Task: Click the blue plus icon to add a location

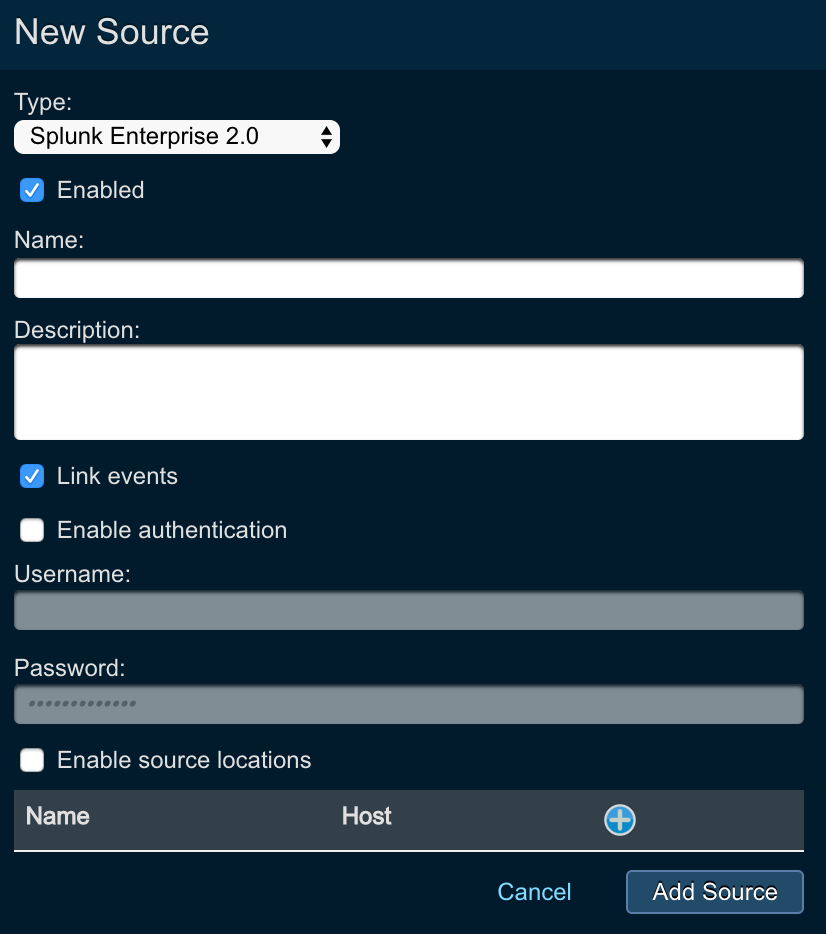Action: [620, 820]
